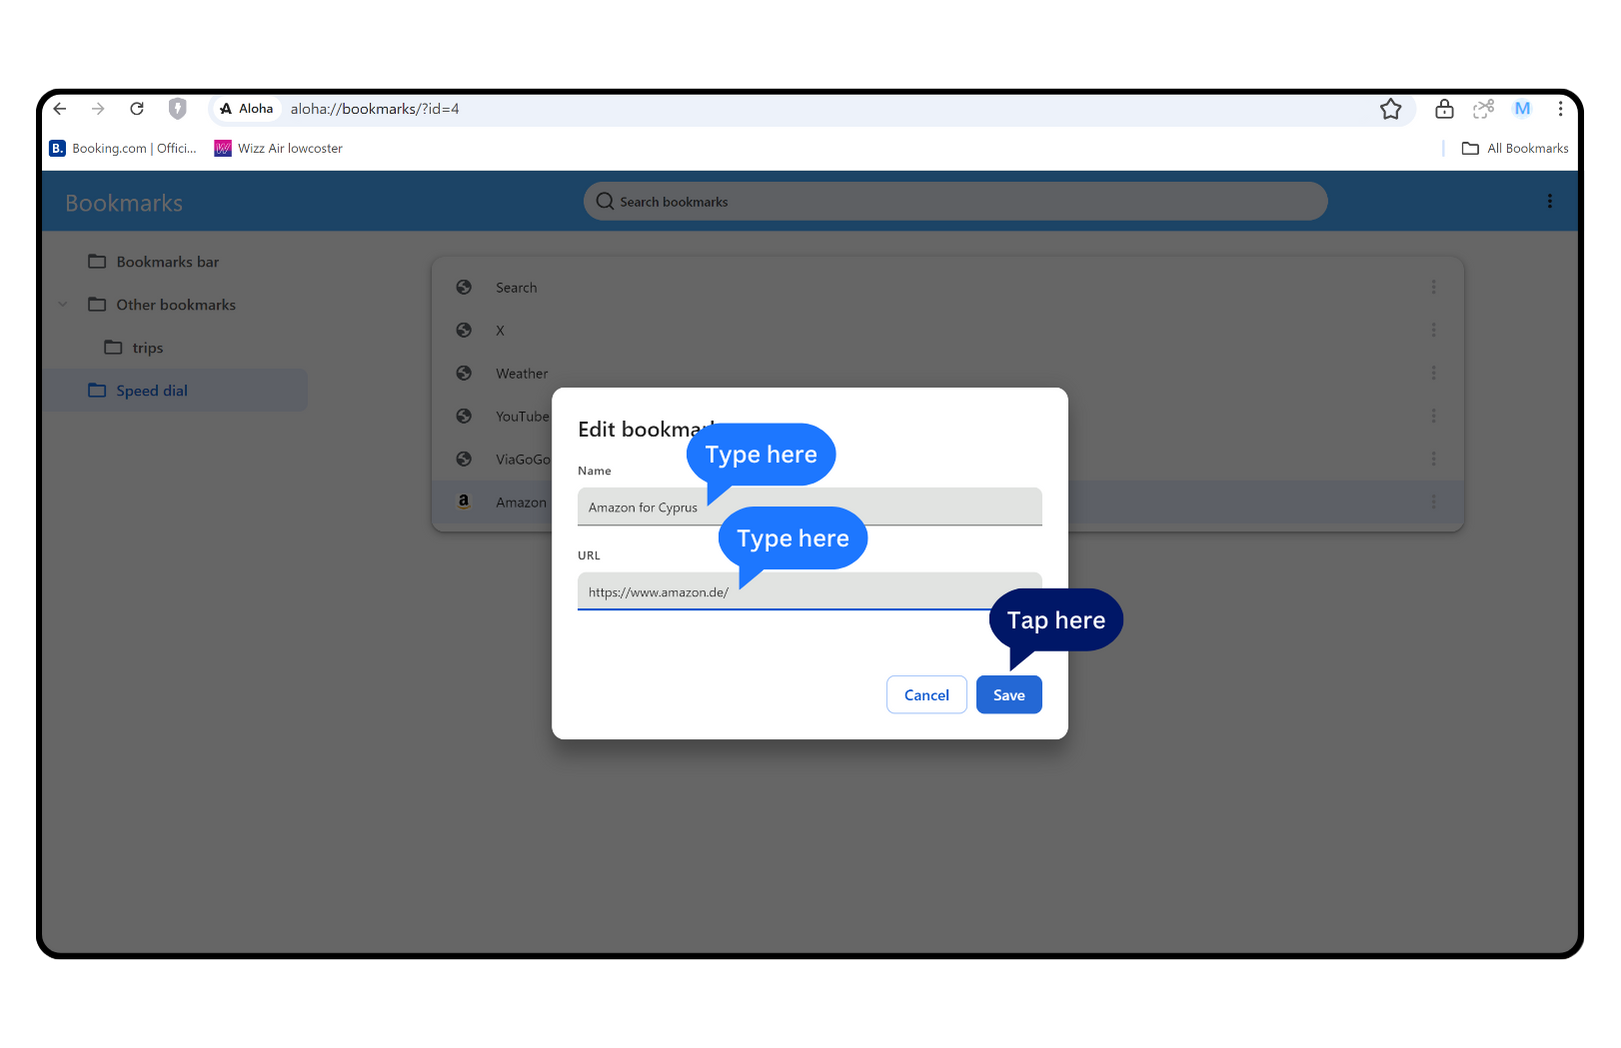1621x1048 pixels.
Task: Cancel the Edit bookmark dialog
Action: coord(926,695)
